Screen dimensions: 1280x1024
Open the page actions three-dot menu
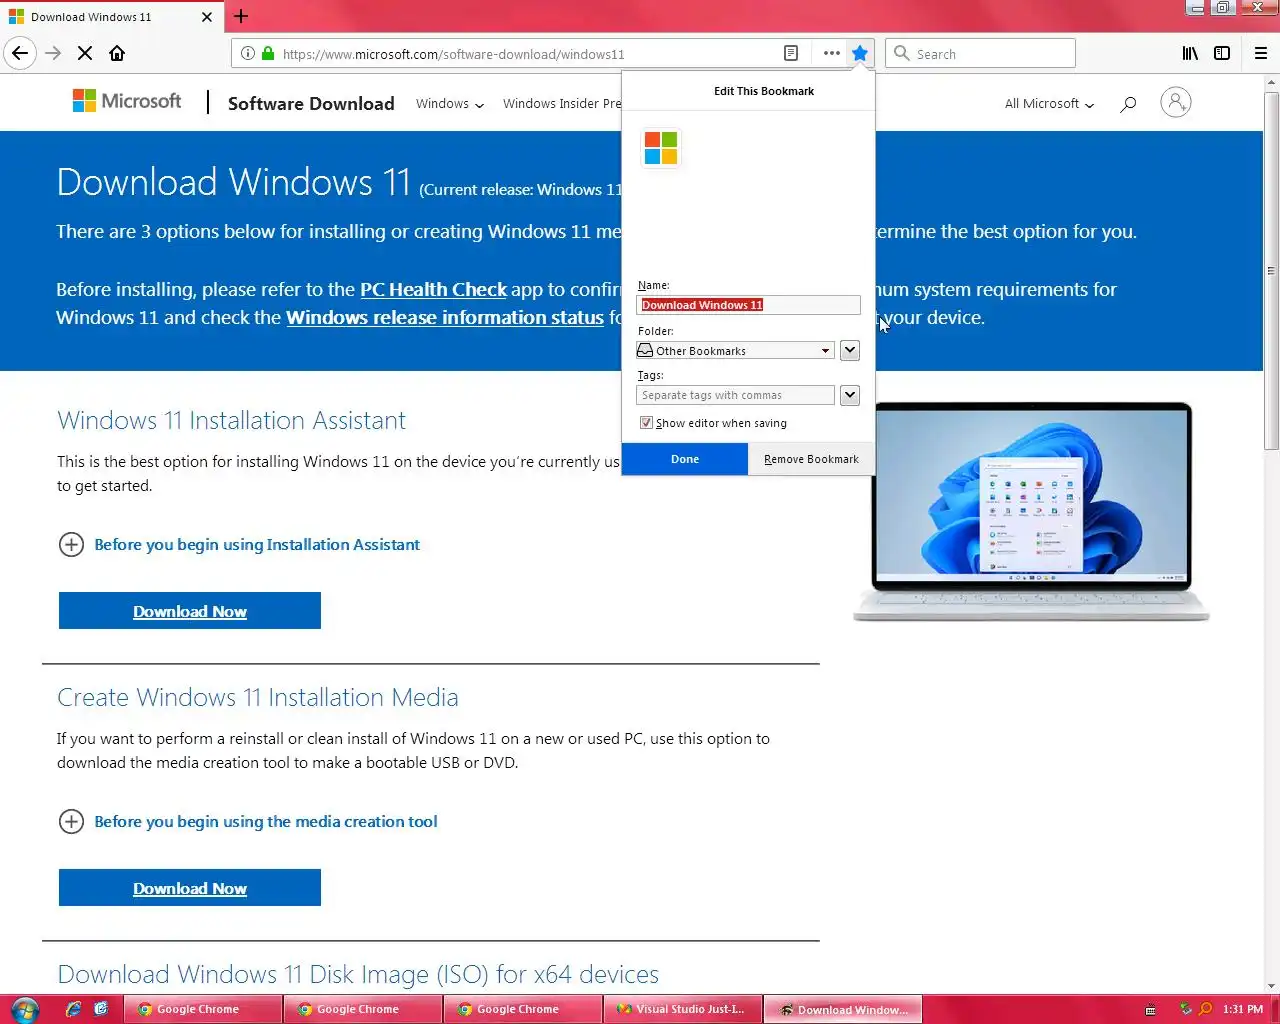pos(831,53)
